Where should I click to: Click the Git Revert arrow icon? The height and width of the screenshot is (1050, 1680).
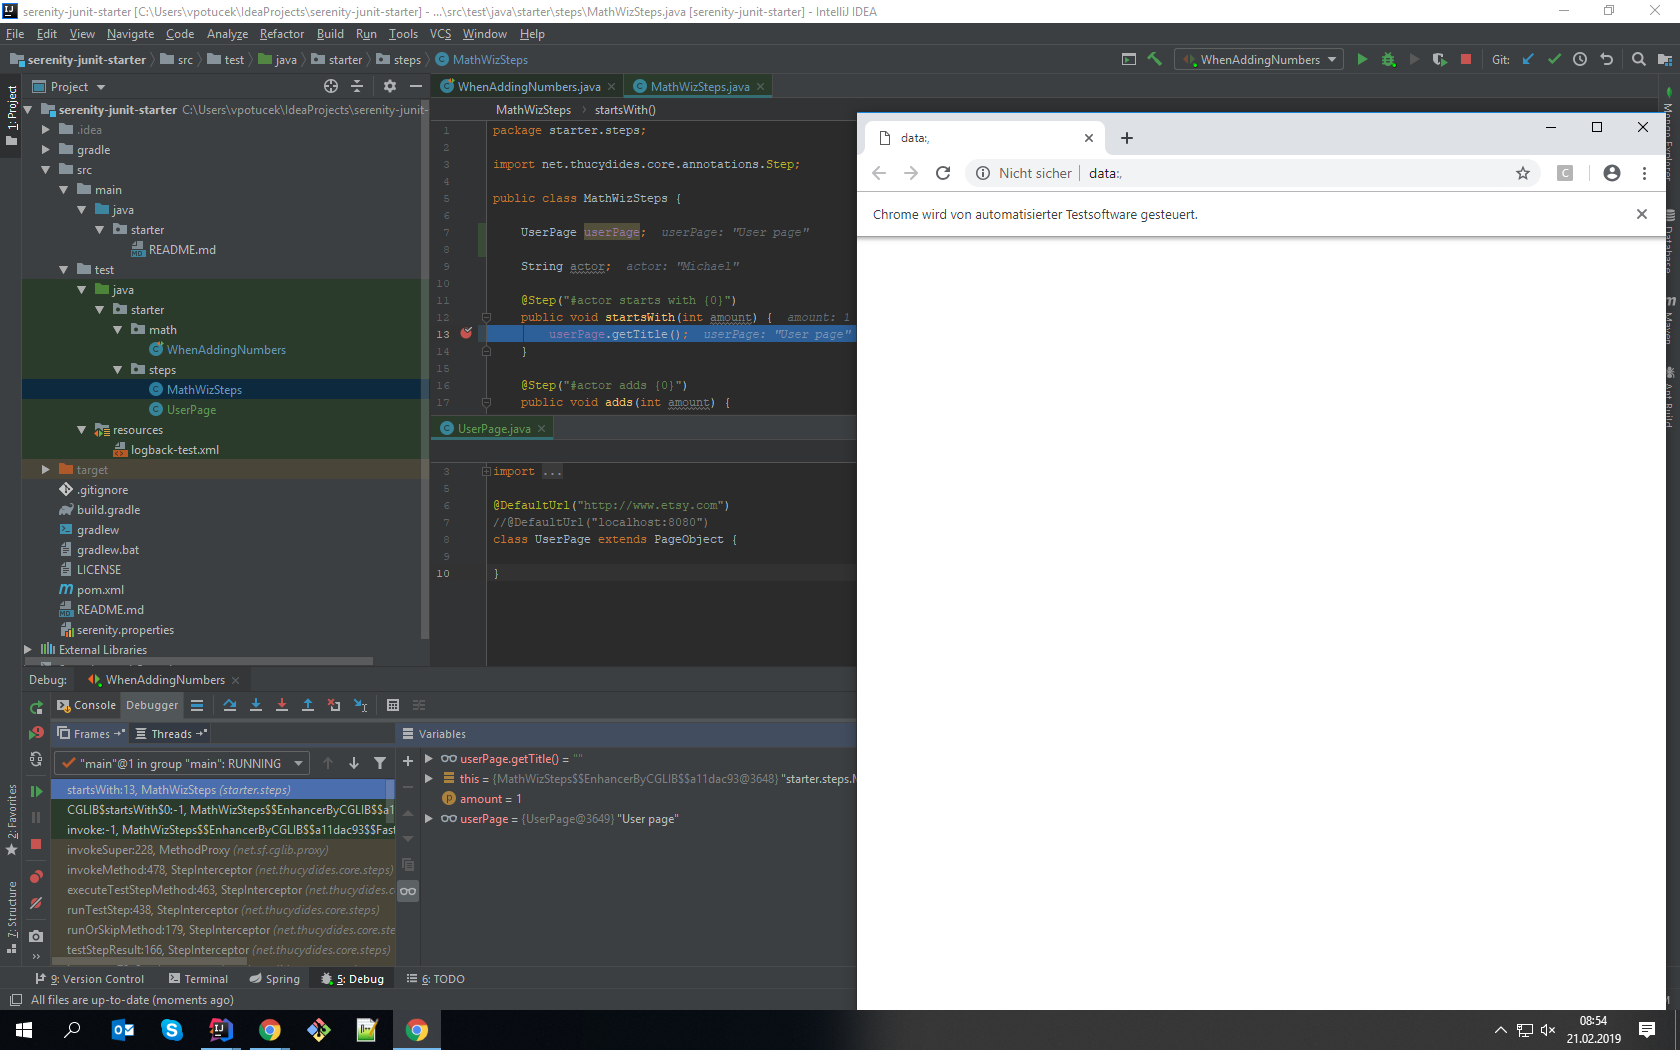pos(1606,59)
